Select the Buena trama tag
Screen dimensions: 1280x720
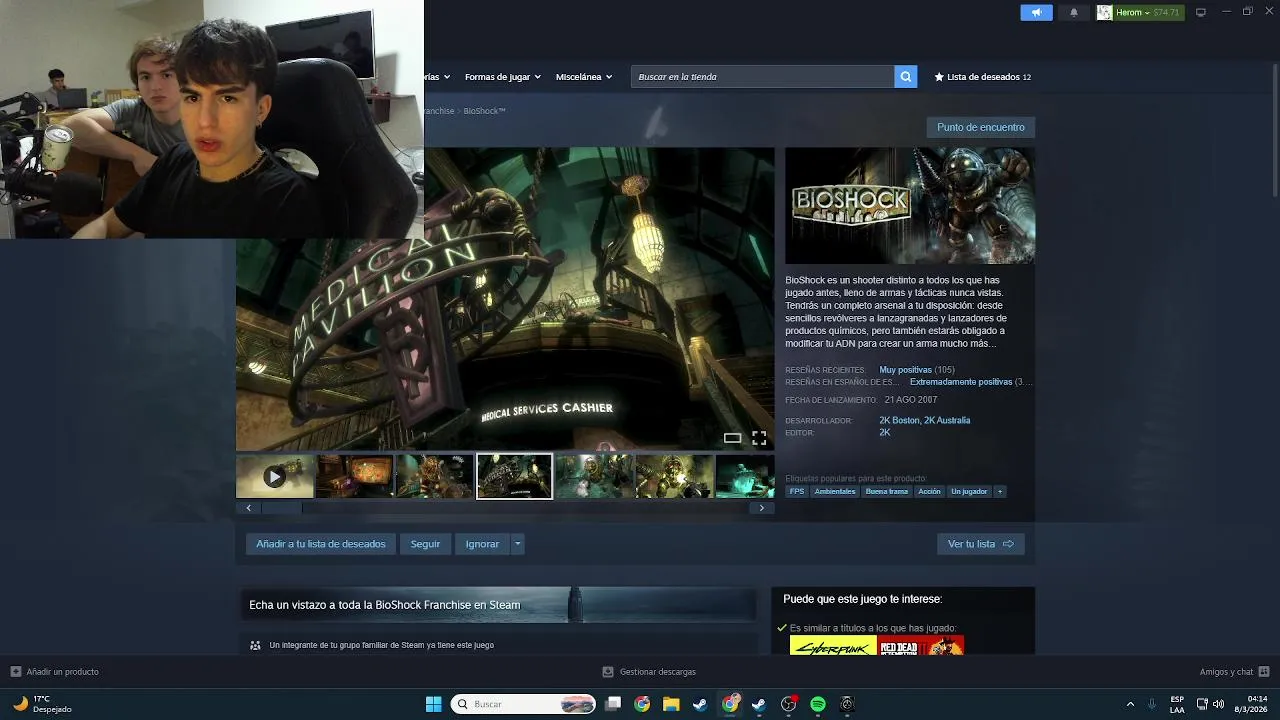(x=886, y=491)
